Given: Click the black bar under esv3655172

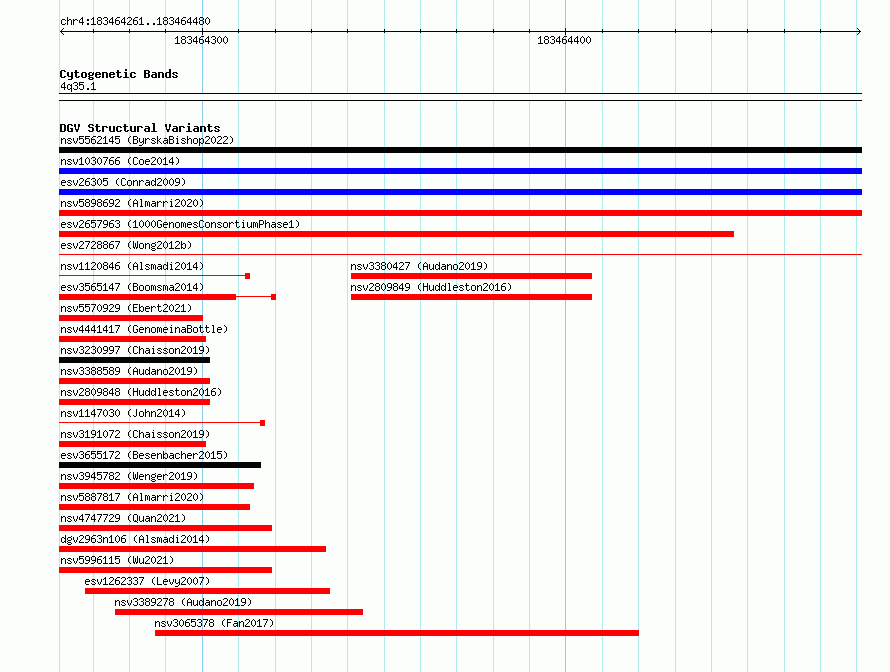Looking at the screenshot, I should pyautogui.click(x=160, y=465).
